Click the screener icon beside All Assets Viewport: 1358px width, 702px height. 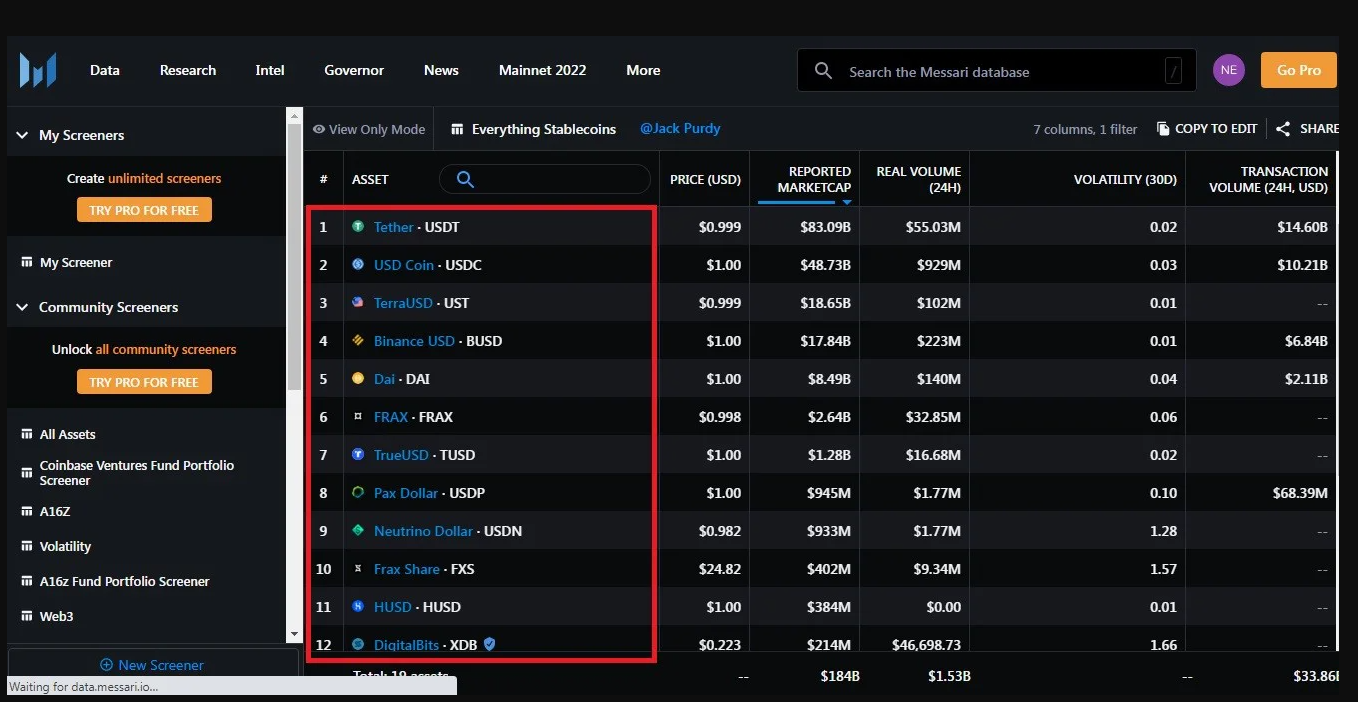27,434
